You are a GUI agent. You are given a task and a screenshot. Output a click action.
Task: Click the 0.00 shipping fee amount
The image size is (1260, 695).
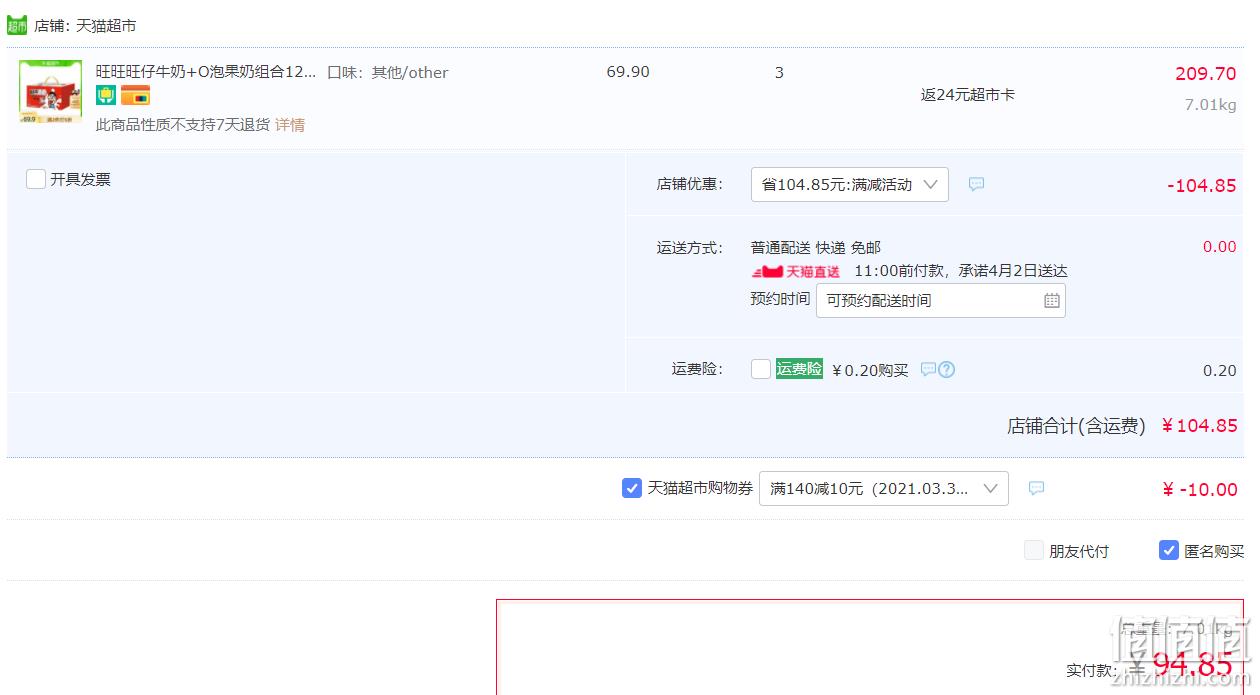tap(1220, 247)
